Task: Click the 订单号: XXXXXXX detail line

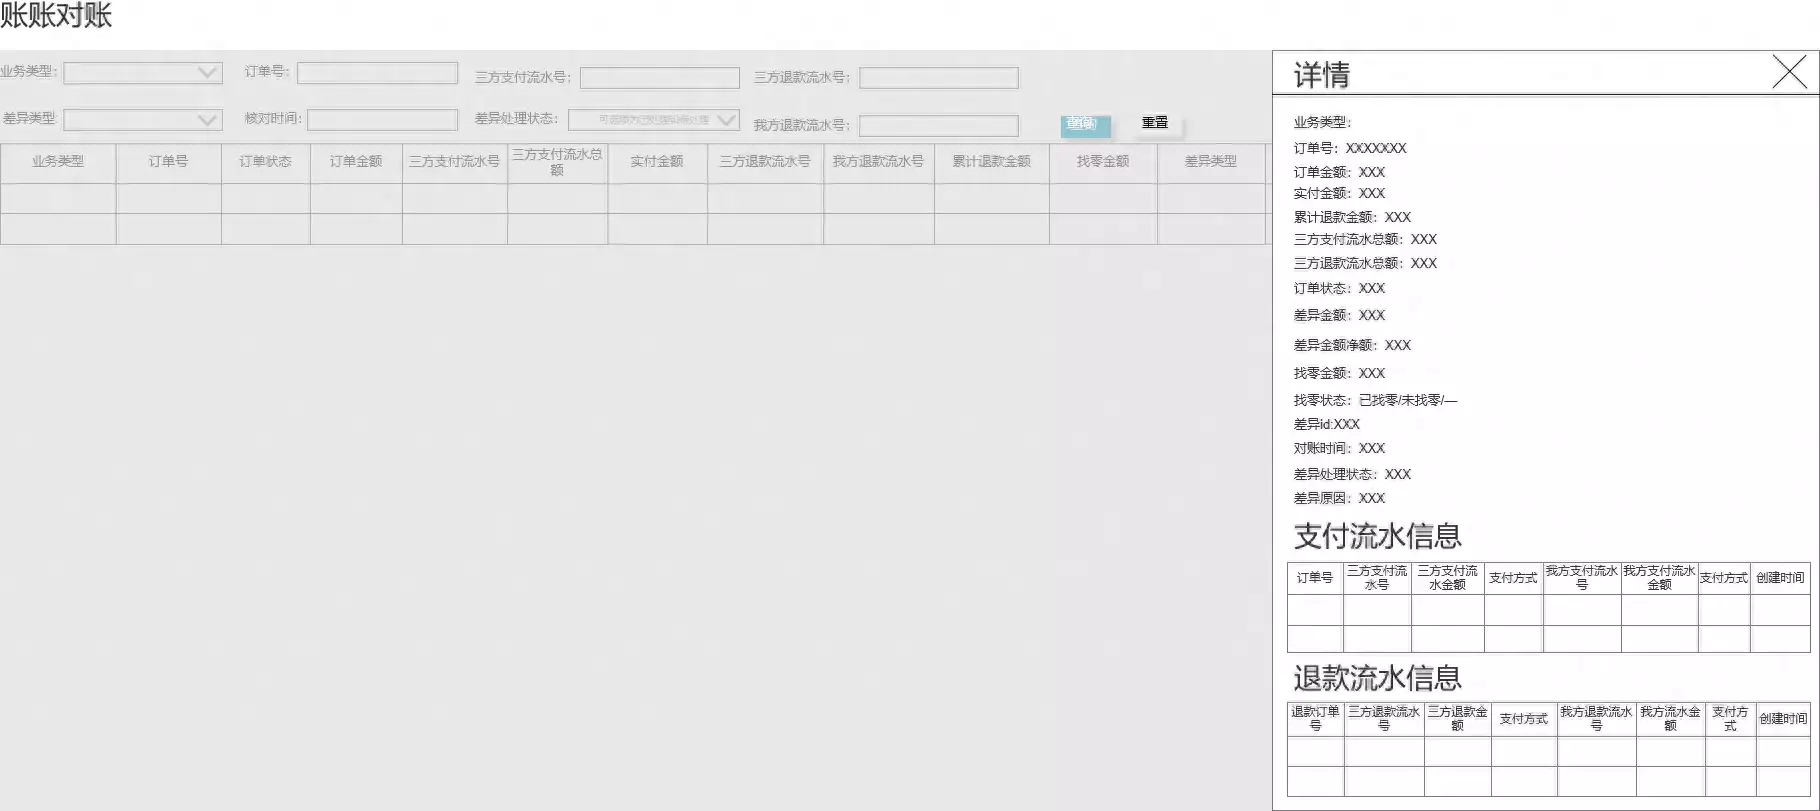Action: point(1350,148)
